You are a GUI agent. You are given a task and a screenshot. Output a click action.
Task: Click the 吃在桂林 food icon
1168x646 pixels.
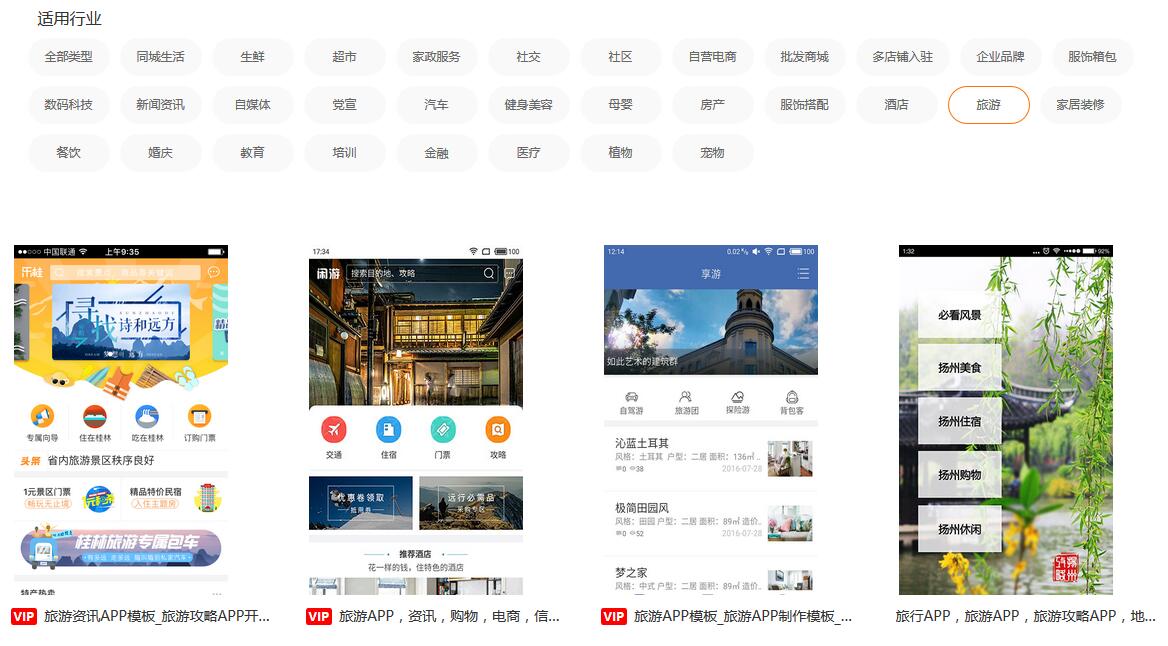pos(147,416)
